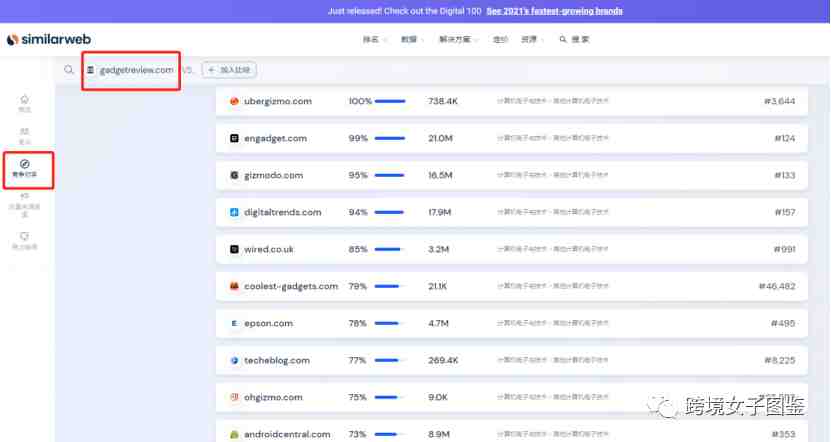This screenshot has height=442, width=831.
Task: Open the Similarweb logo home link
Action: (x=49, y=39)
